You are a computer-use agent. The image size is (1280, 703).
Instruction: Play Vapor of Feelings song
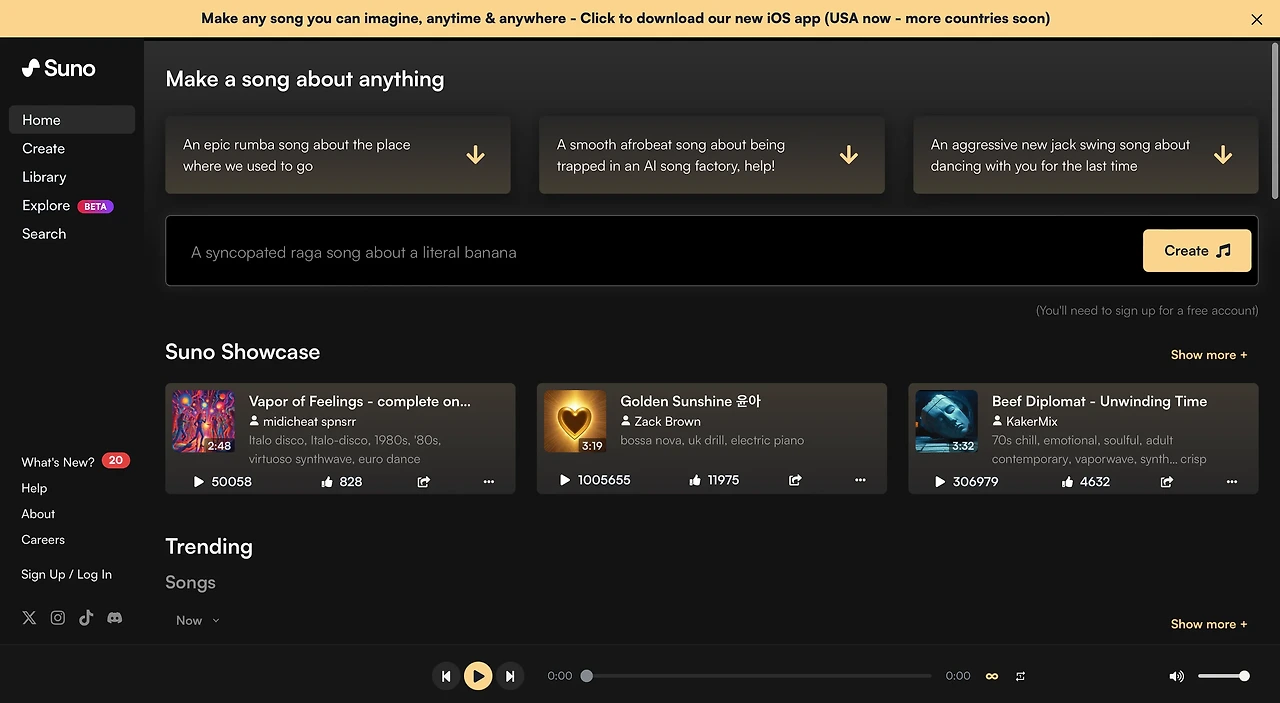click(198, 481)
